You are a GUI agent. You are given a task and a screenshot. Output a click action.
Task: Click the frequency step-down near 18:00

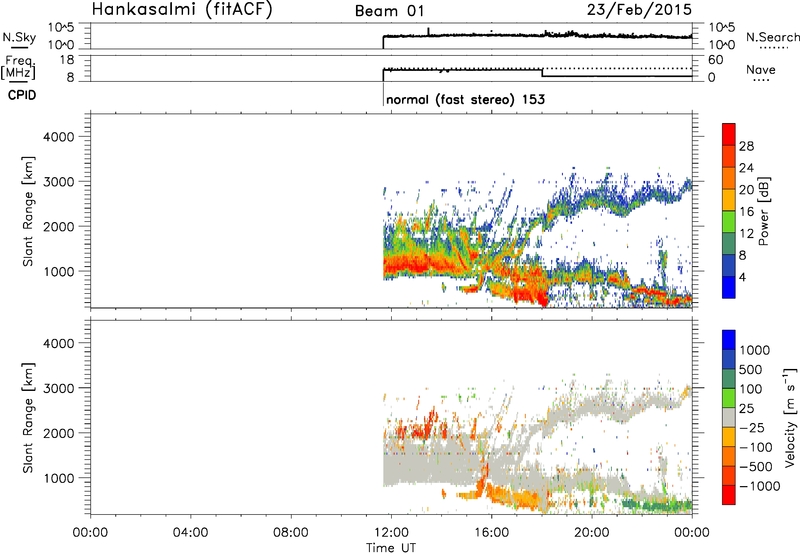(x=542, y=72)
